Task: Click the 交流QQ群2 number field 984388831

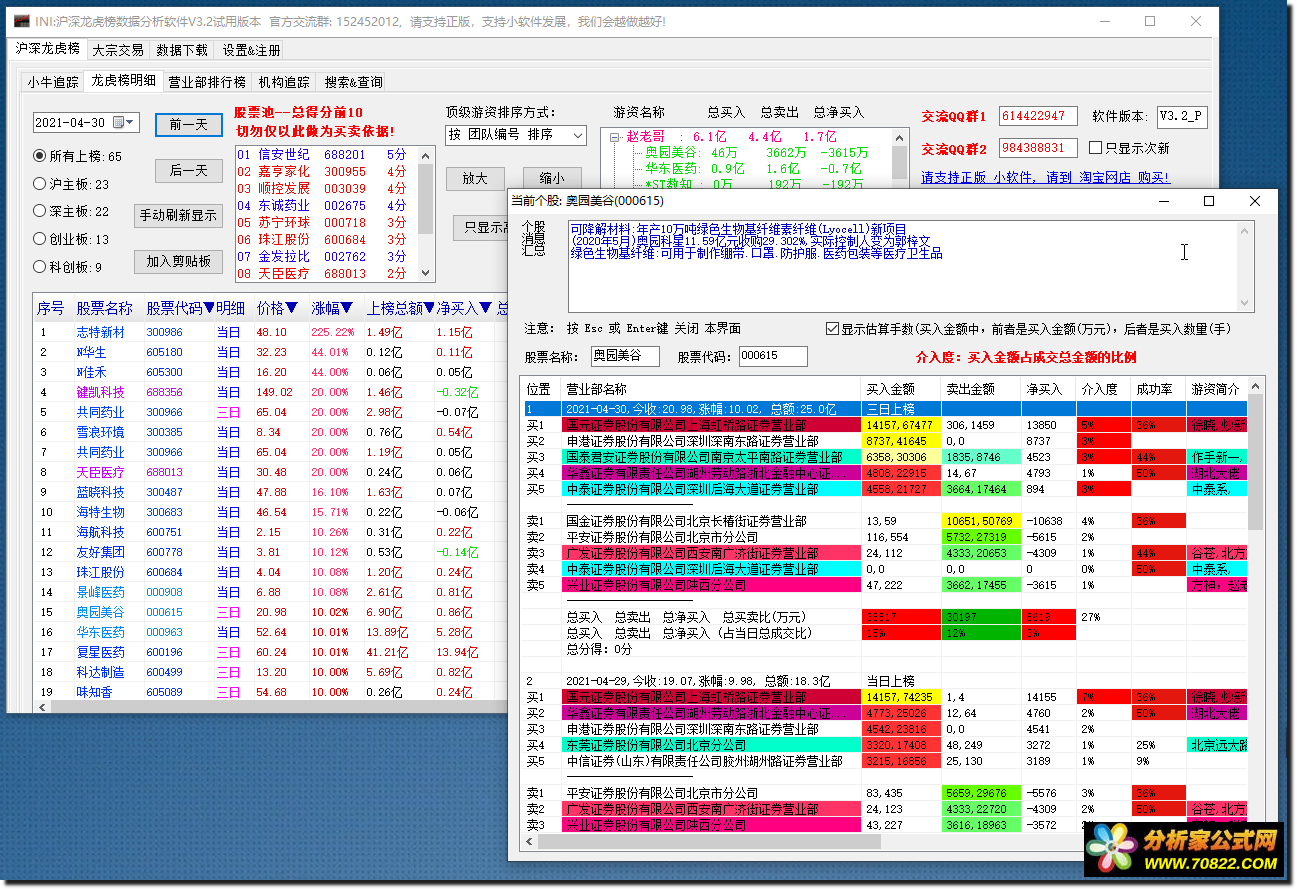Action: pos(1038,148)
